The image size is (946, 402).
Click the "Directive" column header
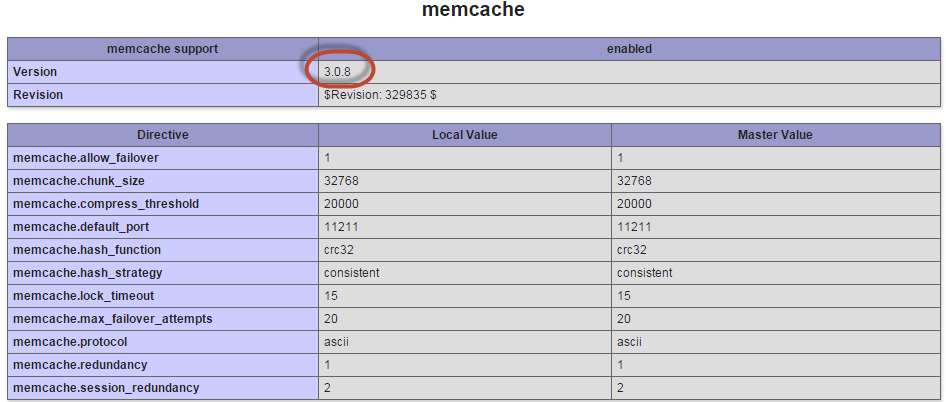tap(163, 135)
